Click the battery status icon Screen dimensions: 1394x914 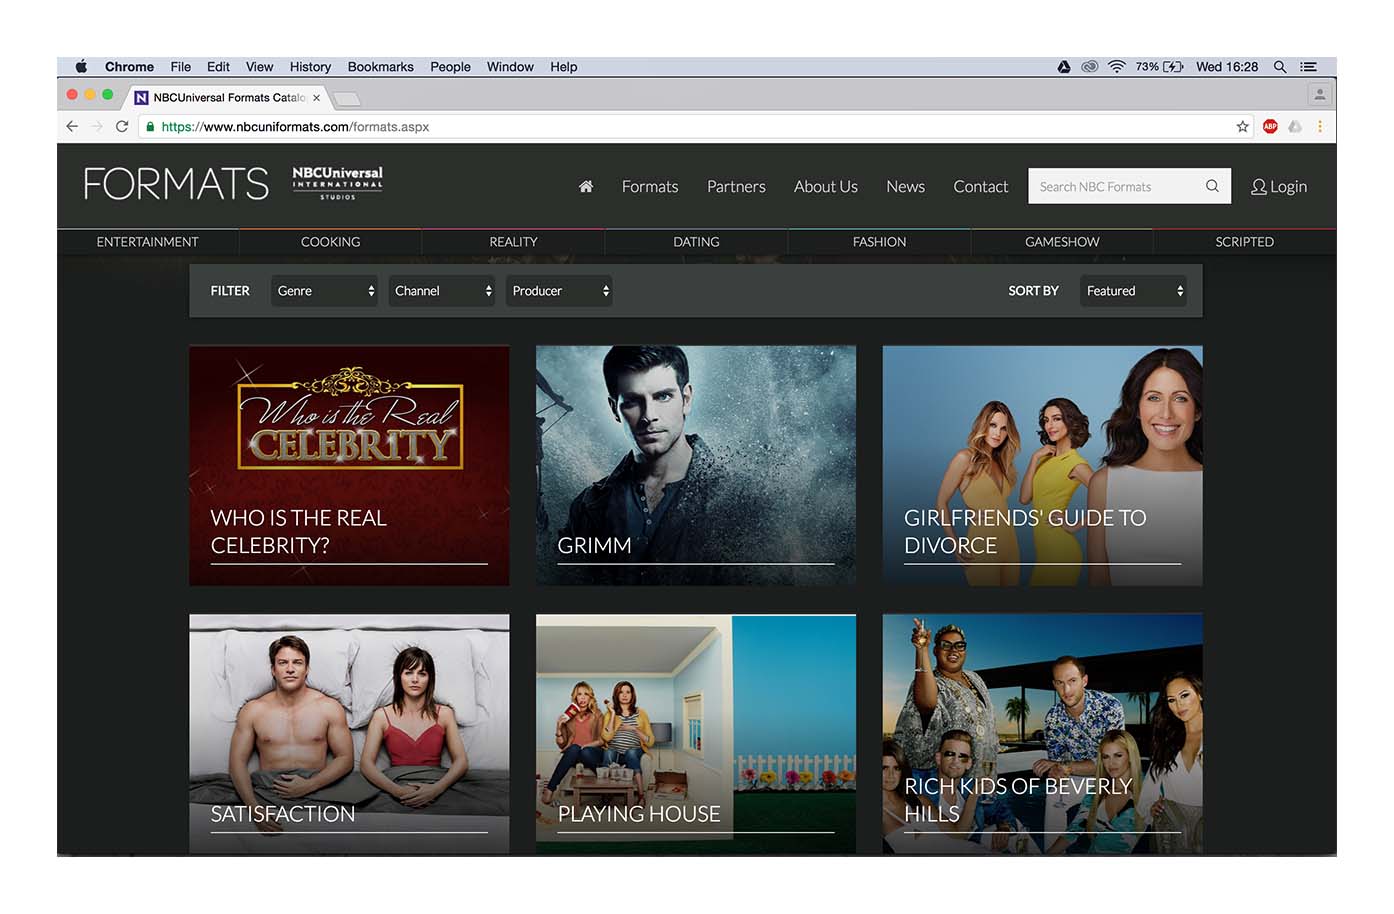pos(1173,67)
